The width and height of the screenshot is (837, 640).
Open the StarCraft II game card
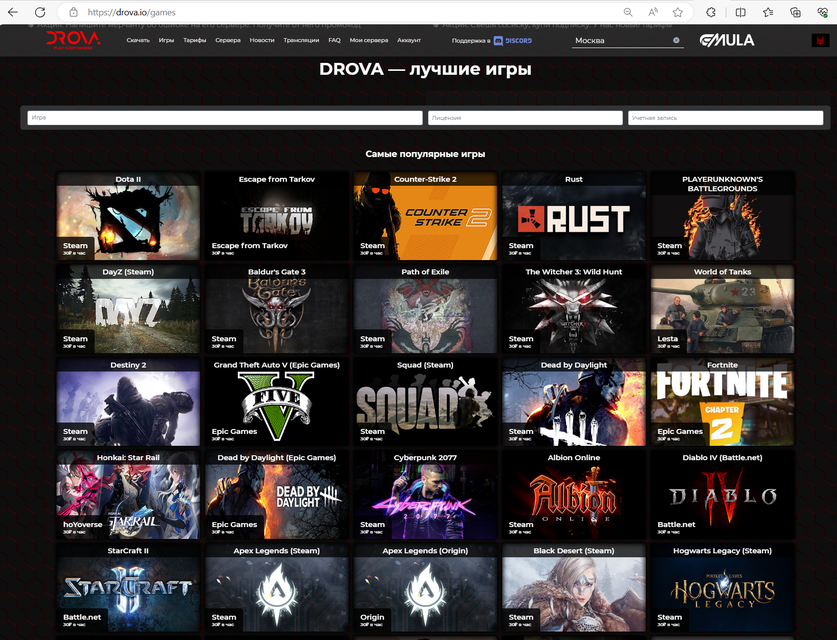[x=128, y=587]
